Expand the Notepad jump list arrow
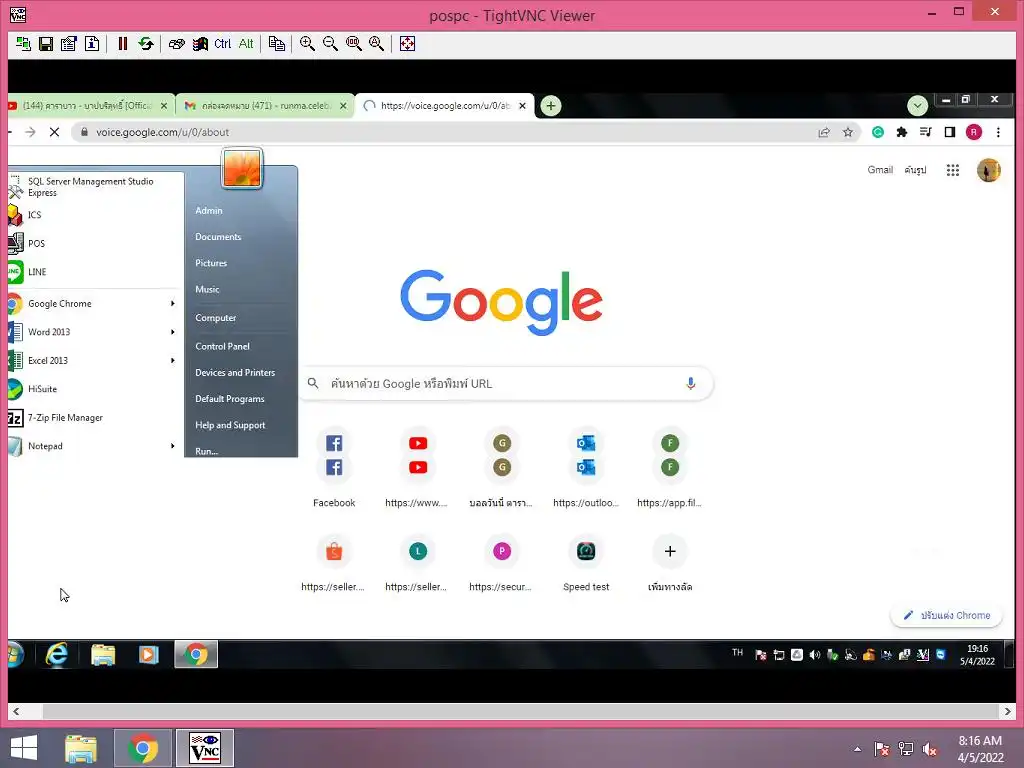 [172, 446]
